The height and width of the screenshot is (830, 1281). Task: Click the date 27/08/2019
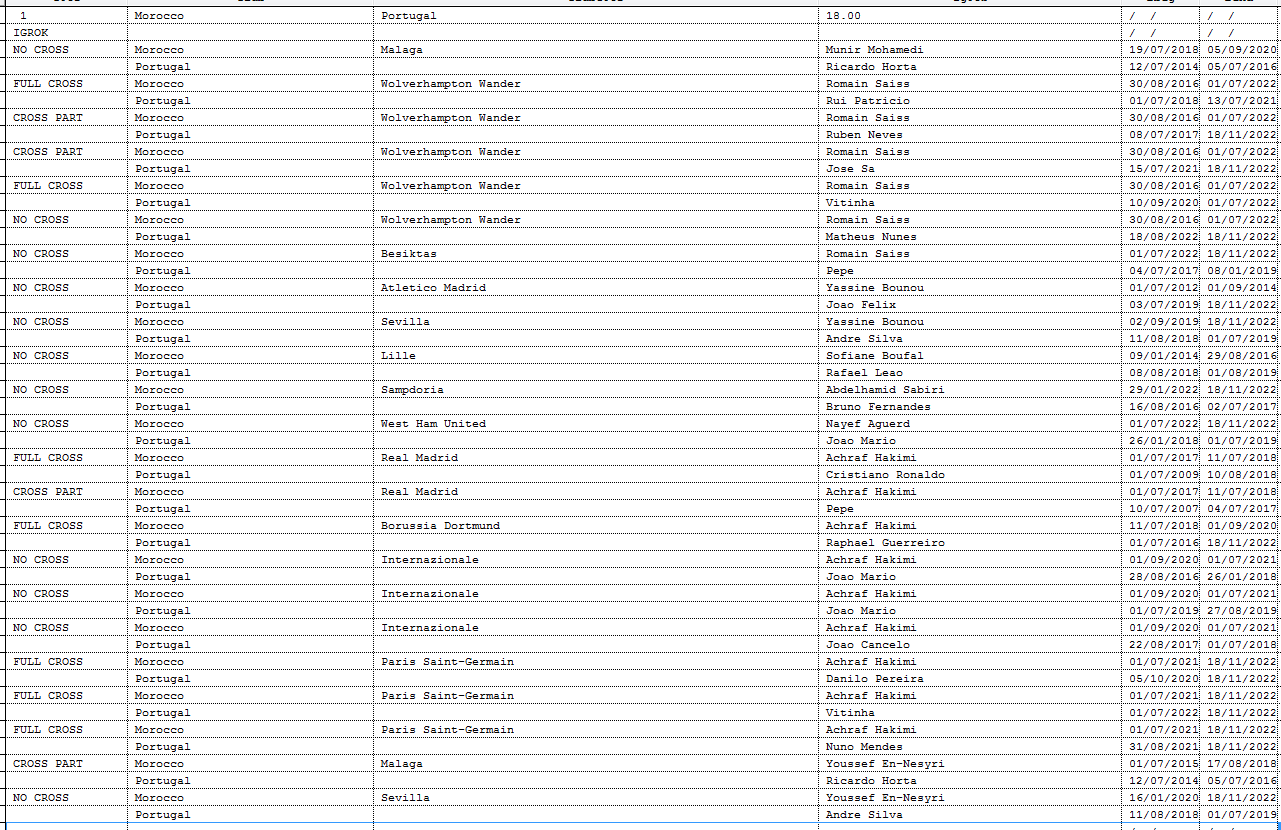point(1241,611)
